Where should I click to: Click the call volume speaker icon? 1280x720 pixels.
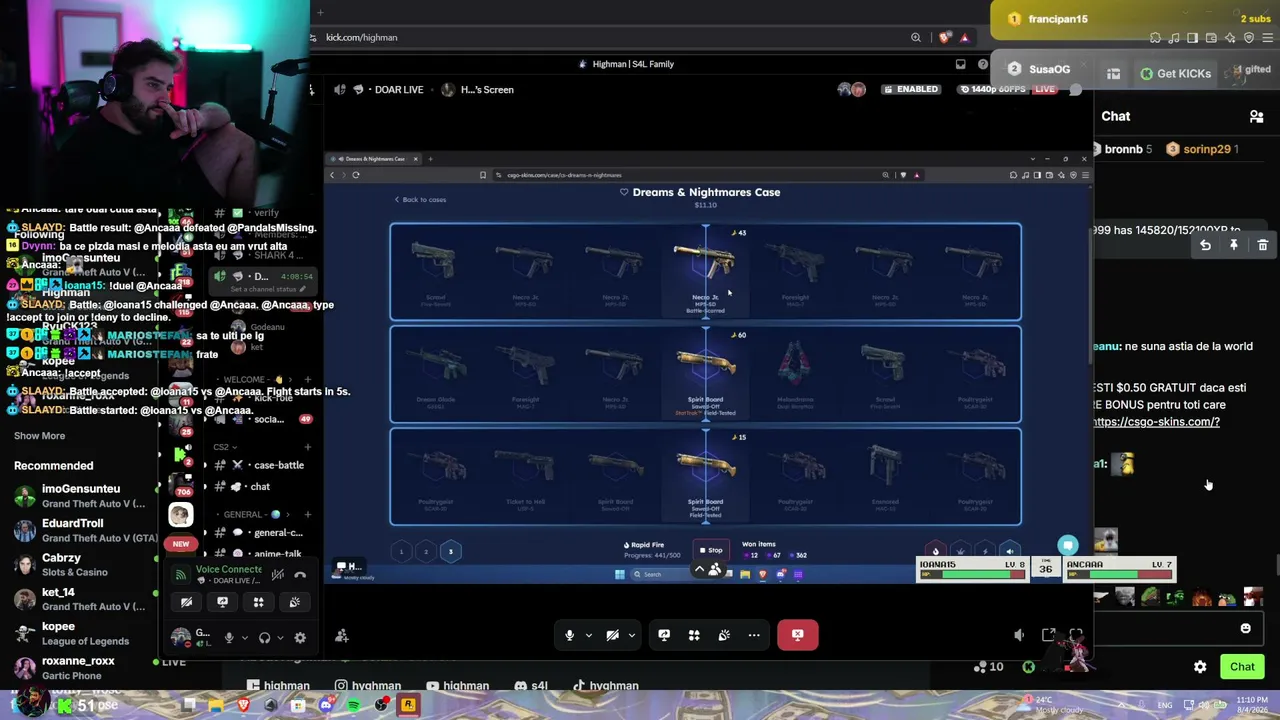click(x=1019, y=635)
